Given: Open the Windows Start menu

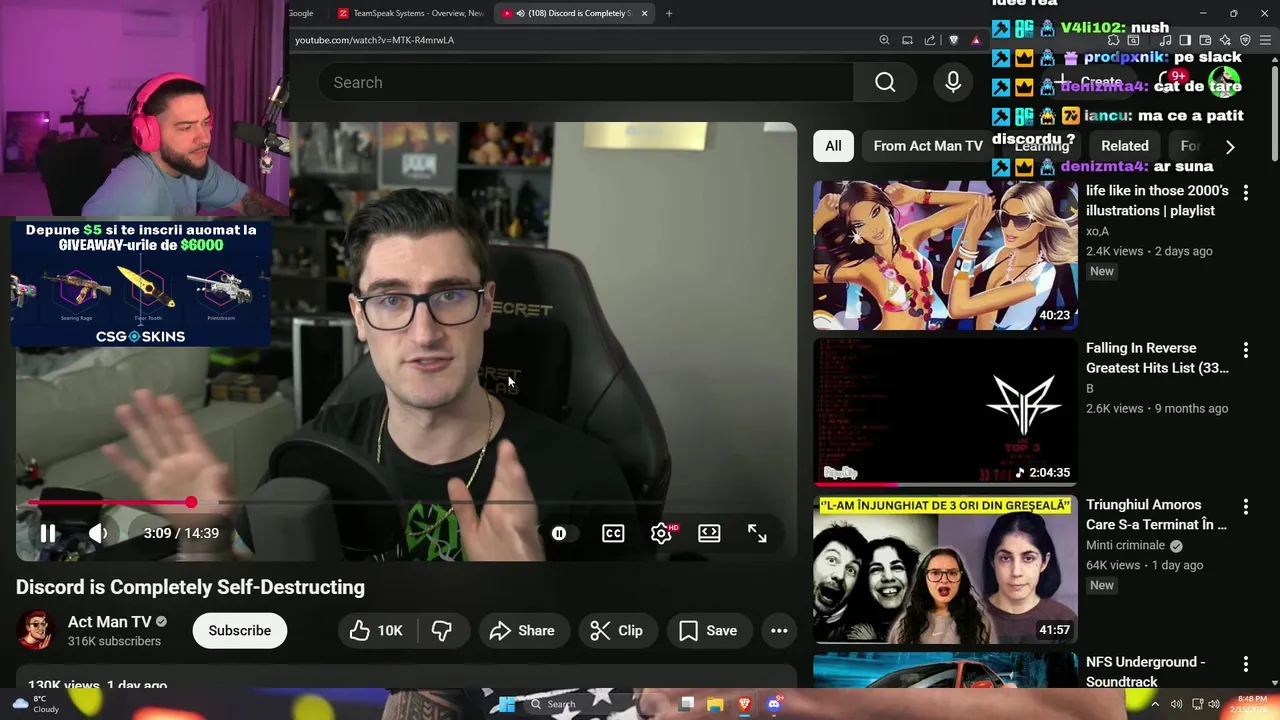Looking at the screenshot, I should click(507, 704).
